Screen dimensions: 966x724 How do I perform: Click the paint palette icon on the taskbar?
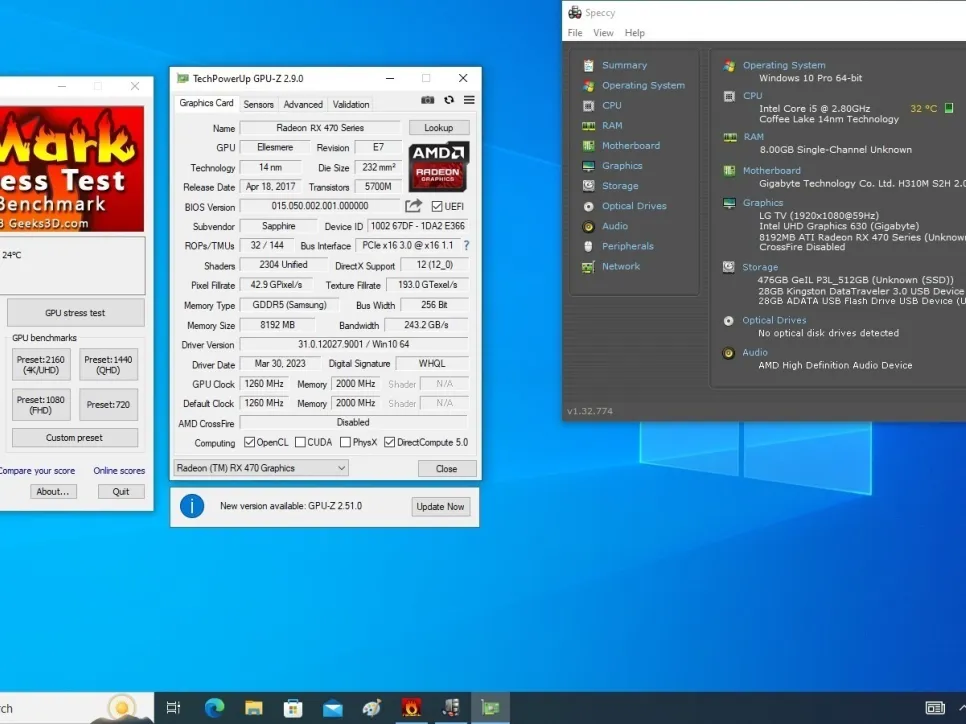[371, 708]
